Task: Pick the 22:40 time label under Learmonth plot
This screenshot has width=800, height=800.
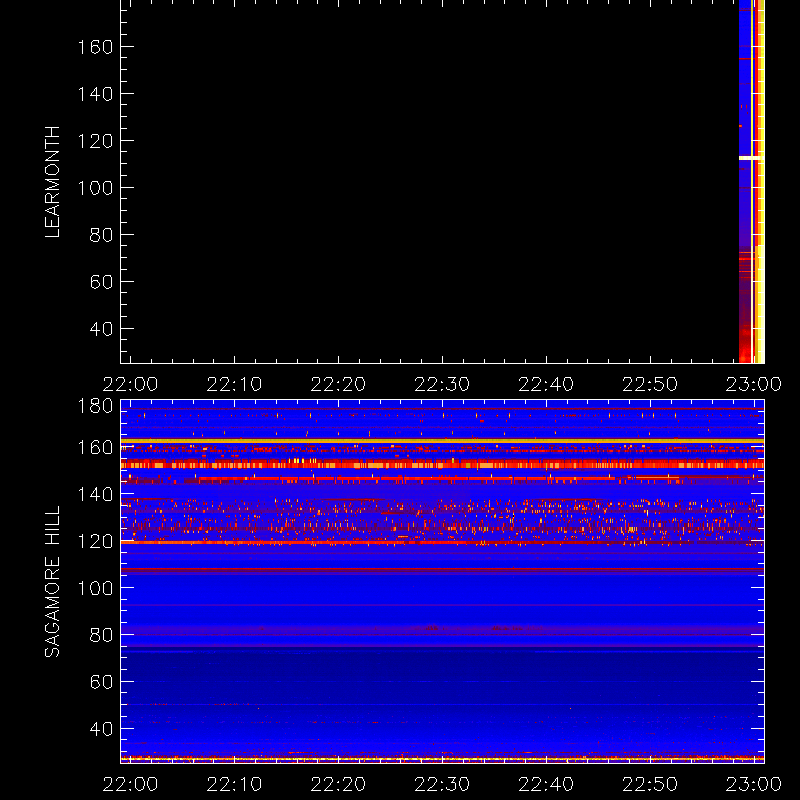Action: (546, 384)
